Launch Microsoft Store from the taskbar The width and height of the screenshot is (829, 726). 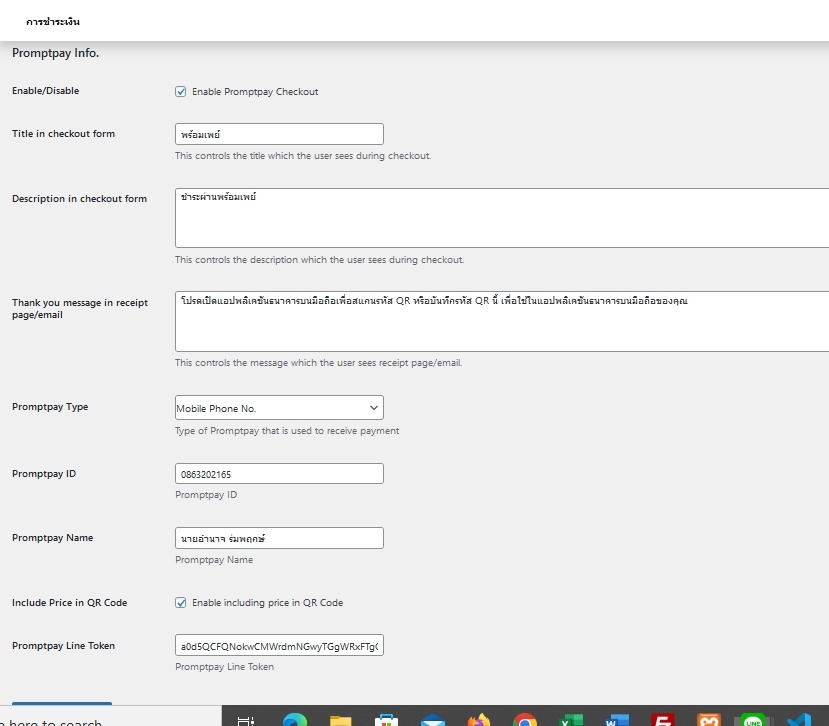pyautogui.click(x=387, y=719)
